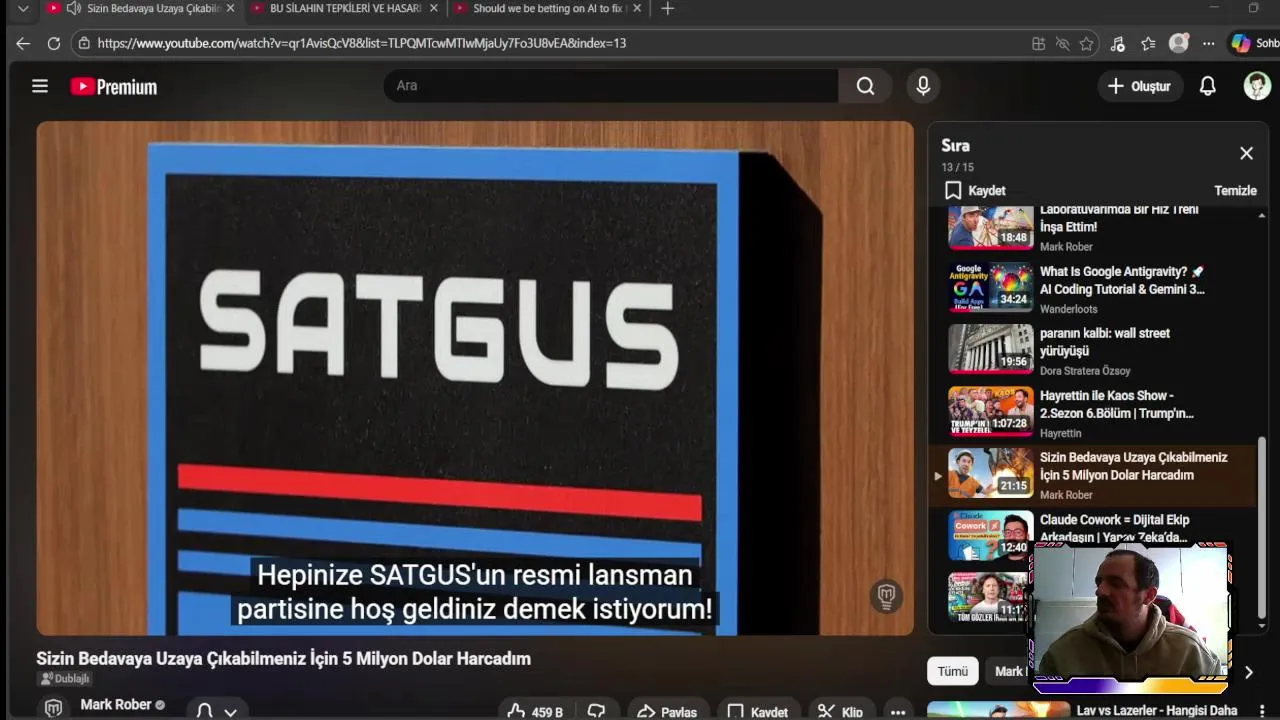Create a clip with Klip button
Screen dimensions: 1280x720
coord(841,712)
